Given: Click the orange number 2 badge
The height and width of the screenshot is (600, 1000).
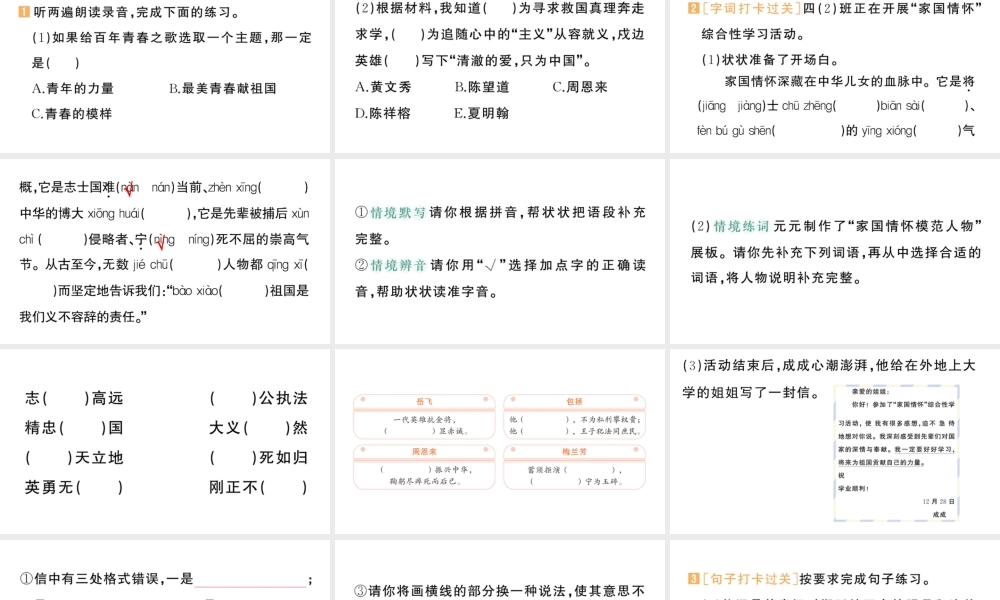Looking at the screenshot, I should (x=694, y=8).
